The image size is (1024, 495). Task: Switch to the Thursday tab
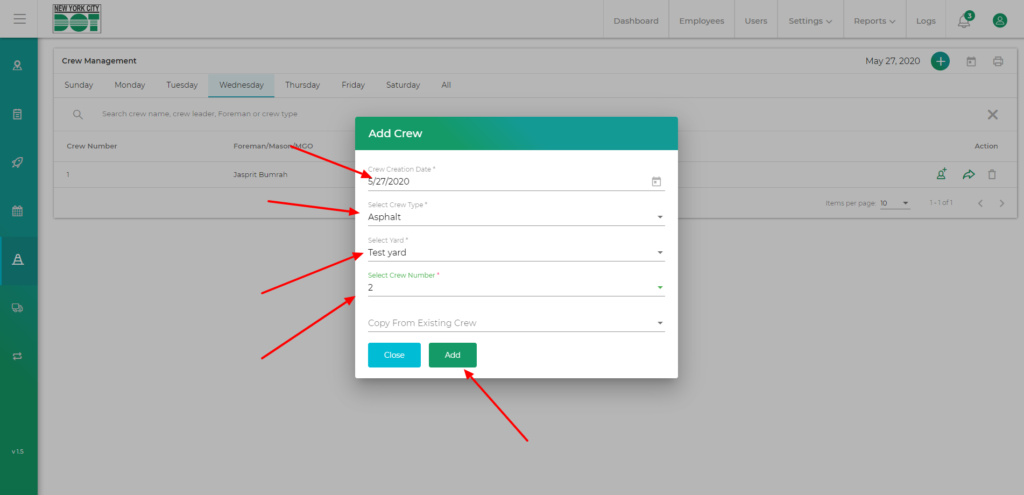coord(302,85)
